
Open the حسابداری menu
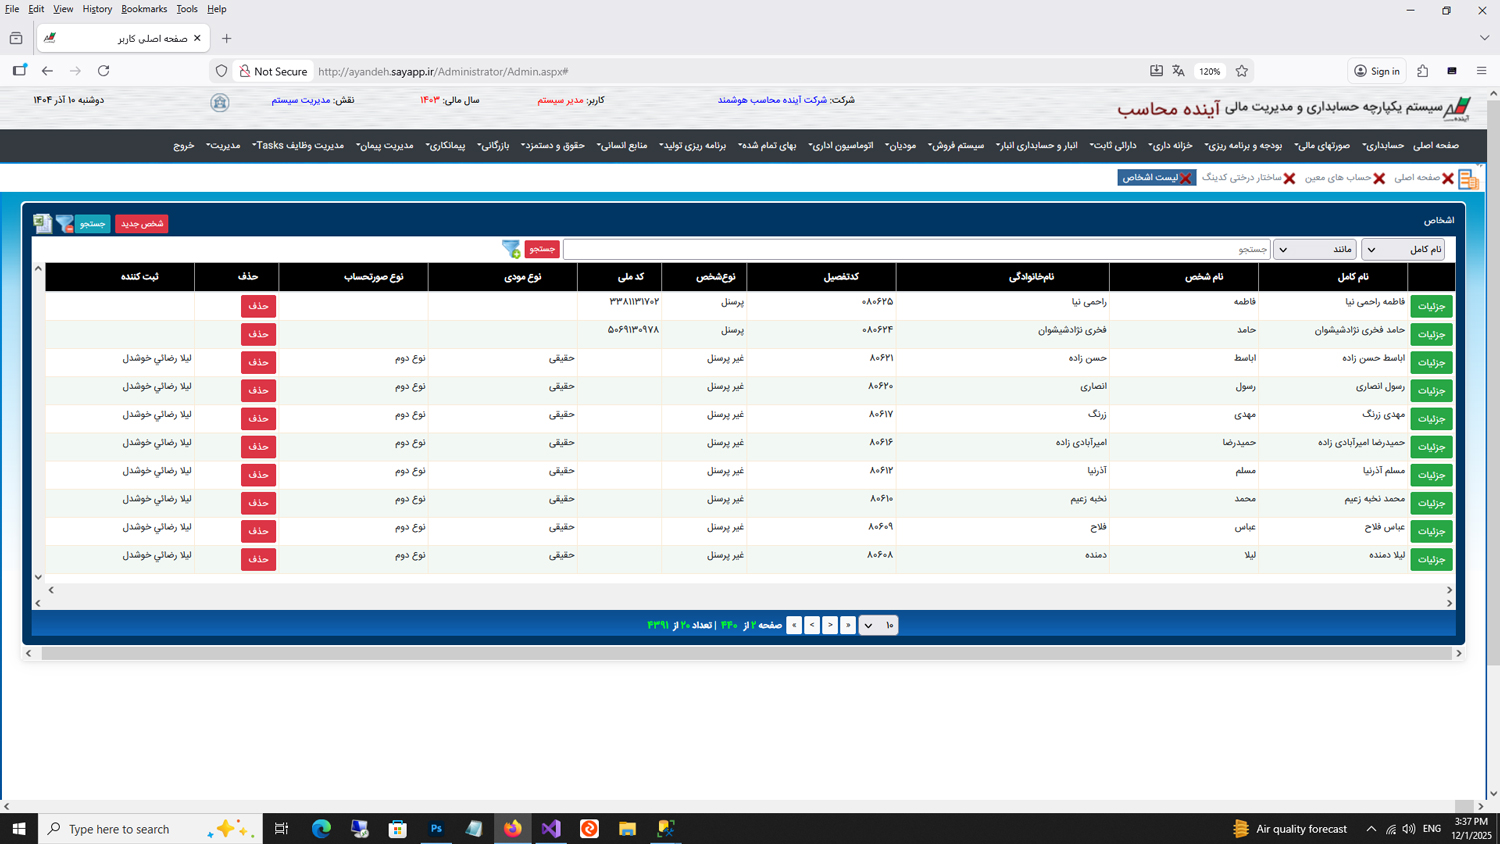pos(1383,146)
